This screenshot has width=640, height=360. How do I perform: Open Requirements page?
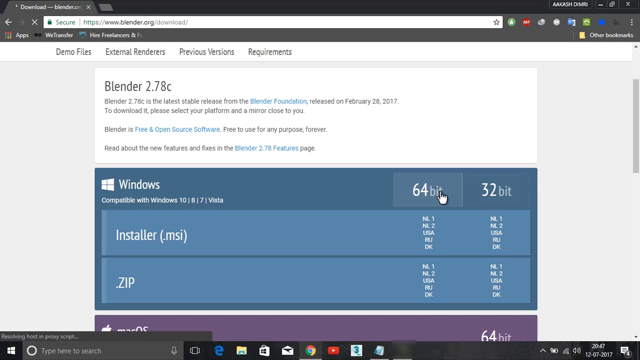(x=270, y=52)
